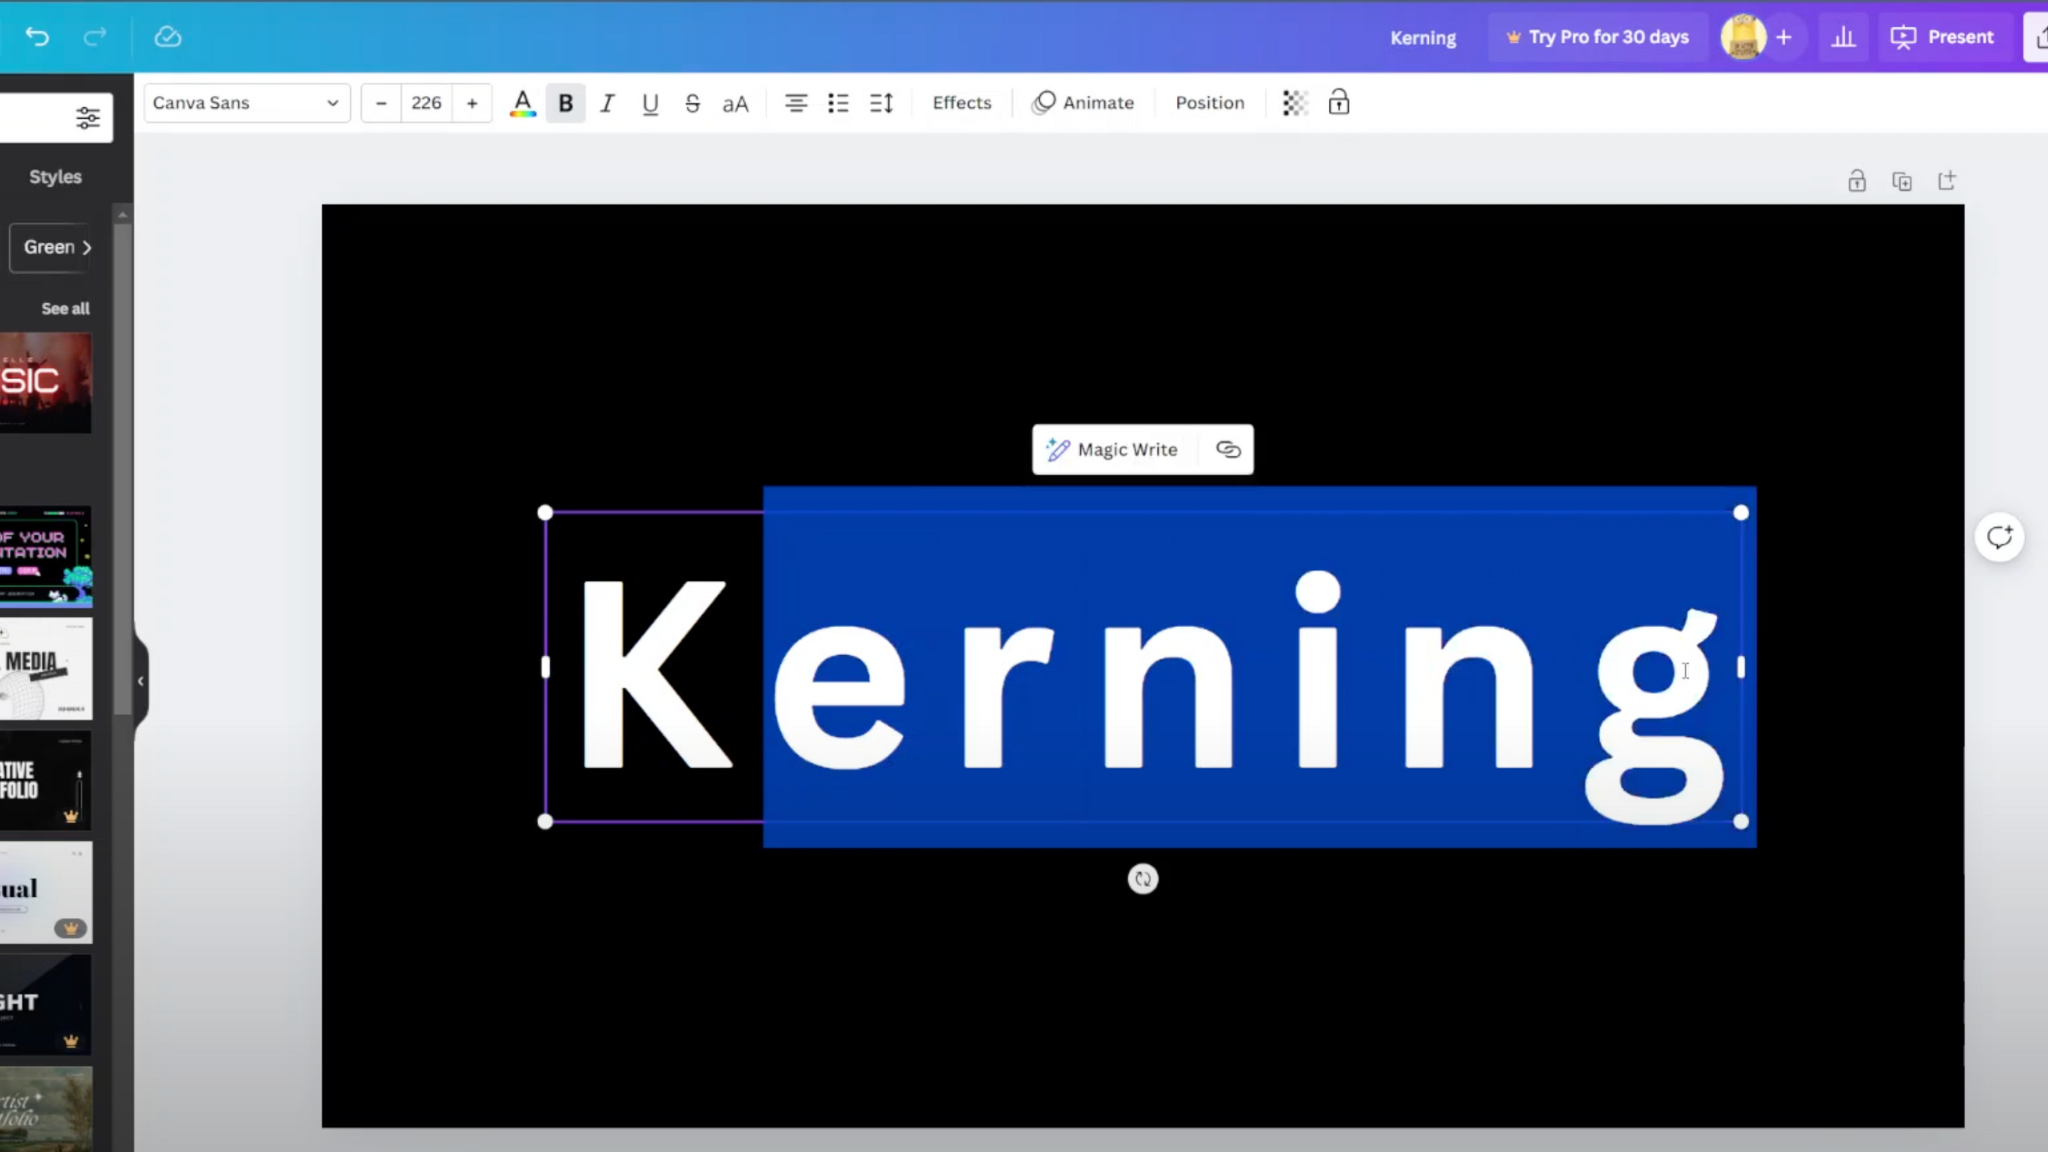Screen dimensions: 2048x1152
Task: Select the MEDIA template thumbnail
Action: point(46,668)
